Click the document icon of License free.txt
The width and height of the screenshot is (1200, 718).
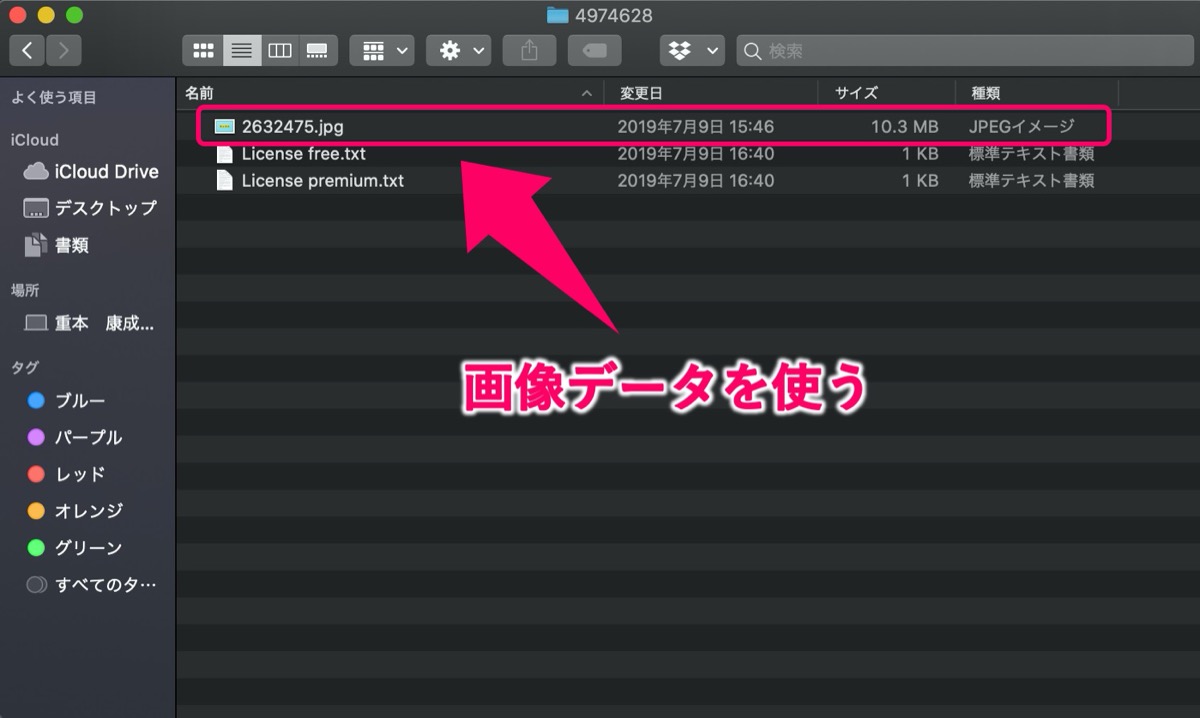coord(225,154)
